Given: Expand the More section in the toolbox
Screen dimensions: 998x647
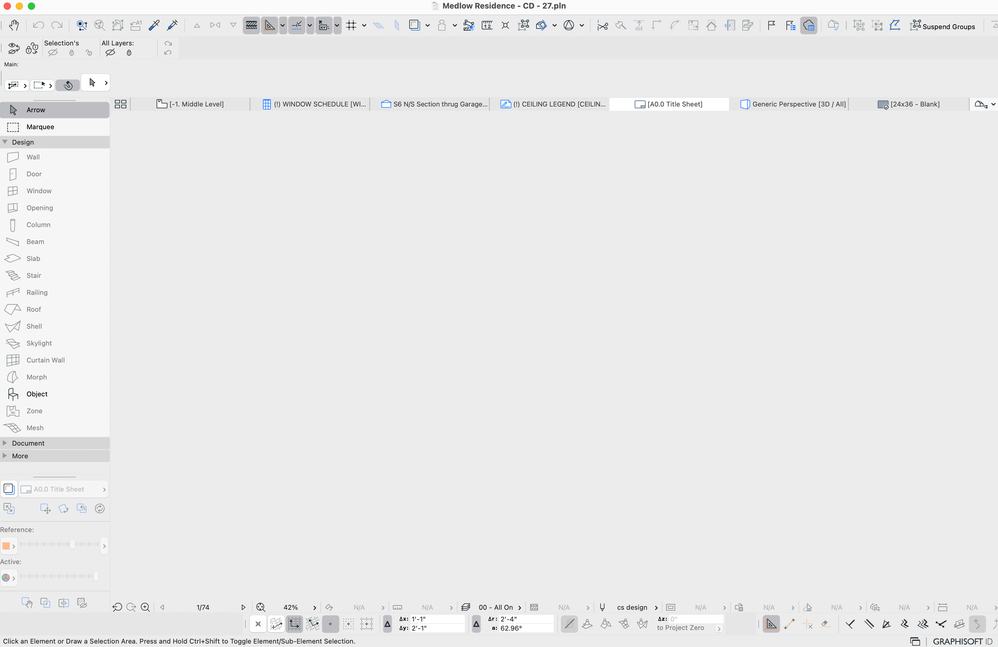Looking at the screenshot, I should tap(20, 456).
